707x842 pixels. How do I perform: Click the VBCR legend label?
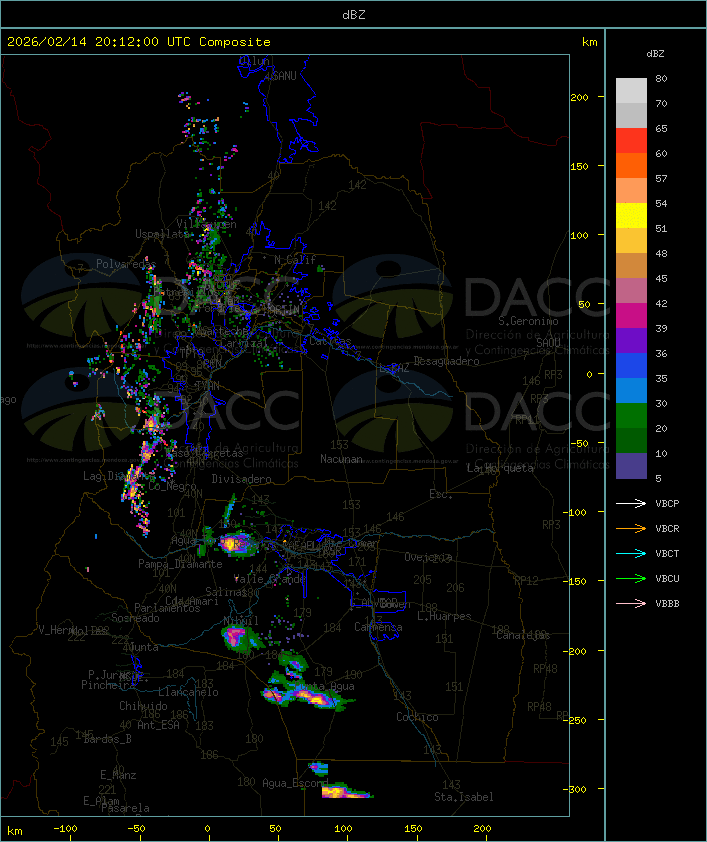(x=667, y=529)
